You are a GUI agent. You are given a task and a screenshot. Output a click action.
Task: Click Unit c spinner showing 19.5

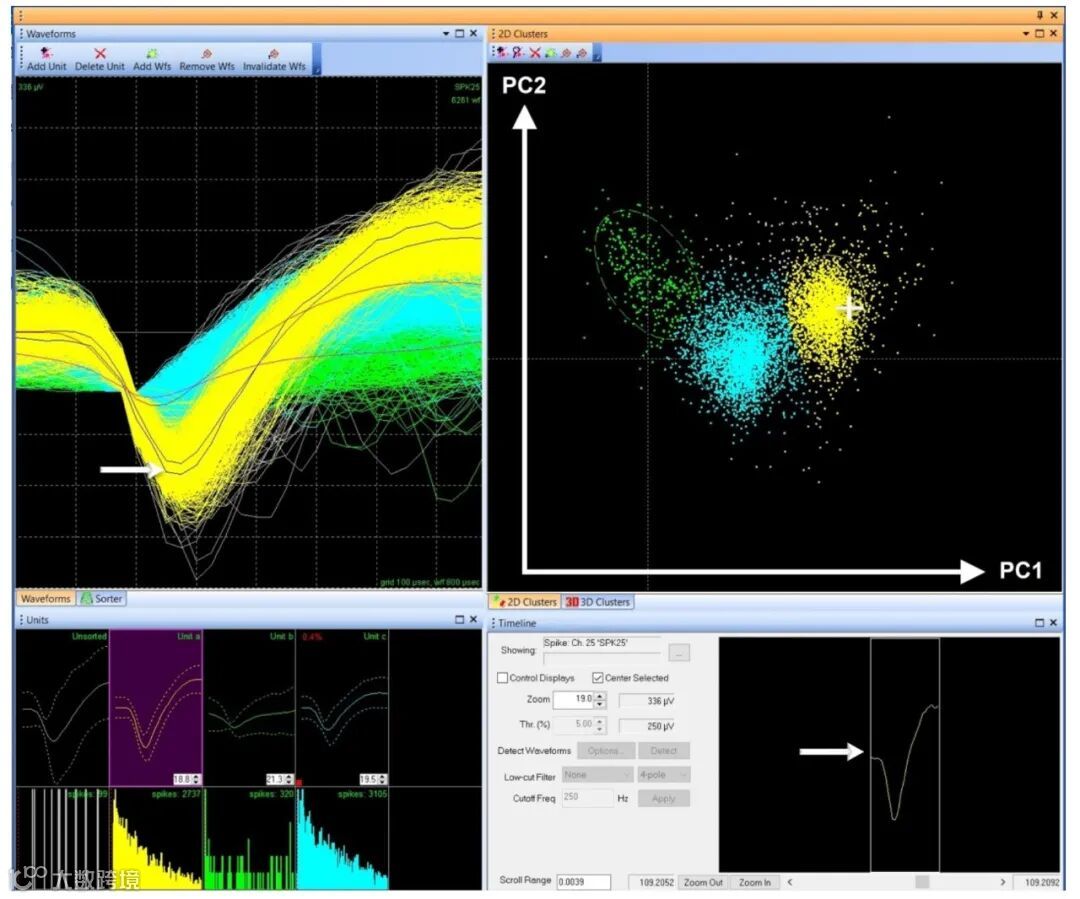point(373,779)
